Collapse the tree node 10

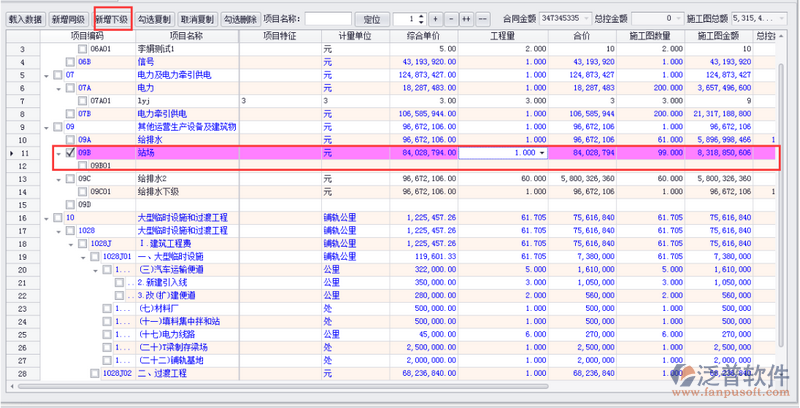[46, 218]
